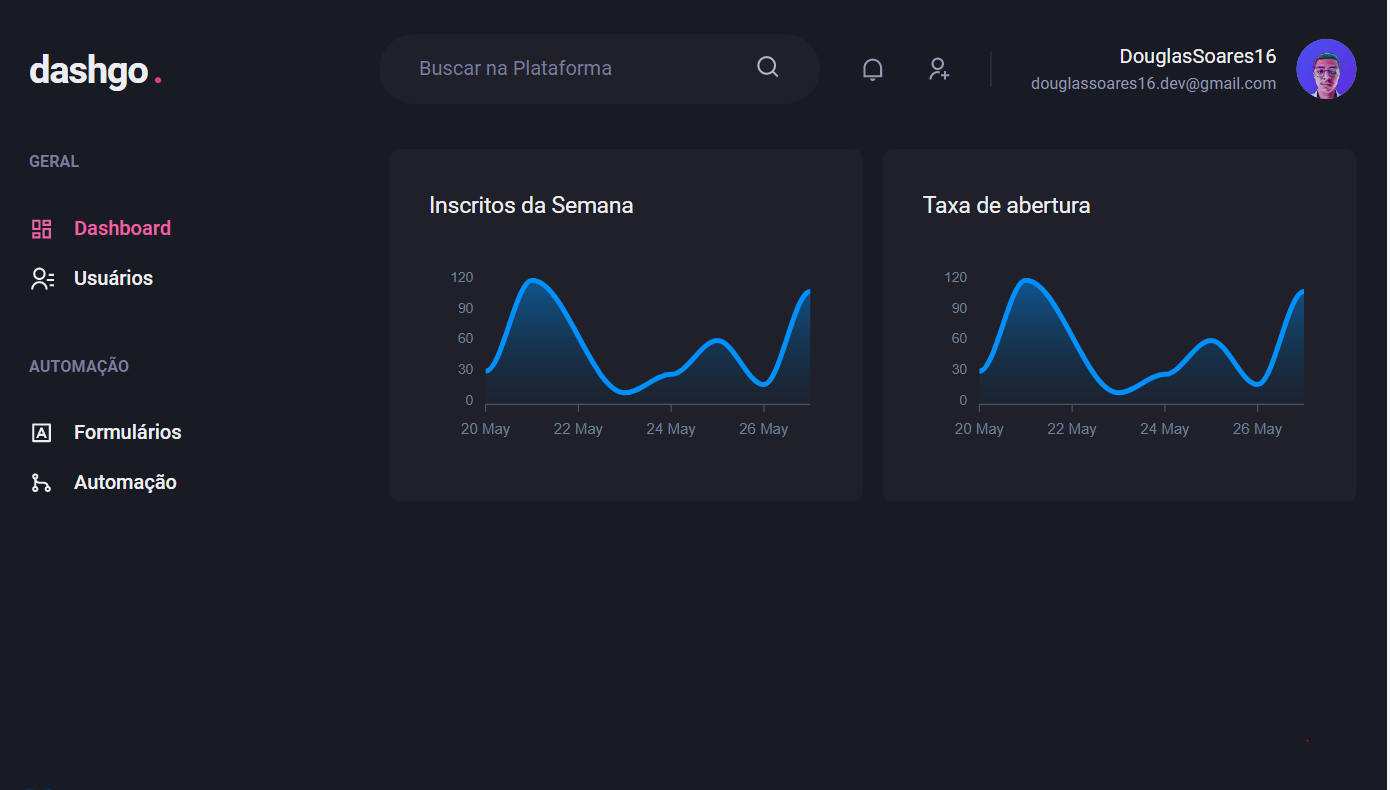Click the douglassoares16.dev@gmail.com email text
This screenshot has height=790, width=1390.
click(1153, 84)
